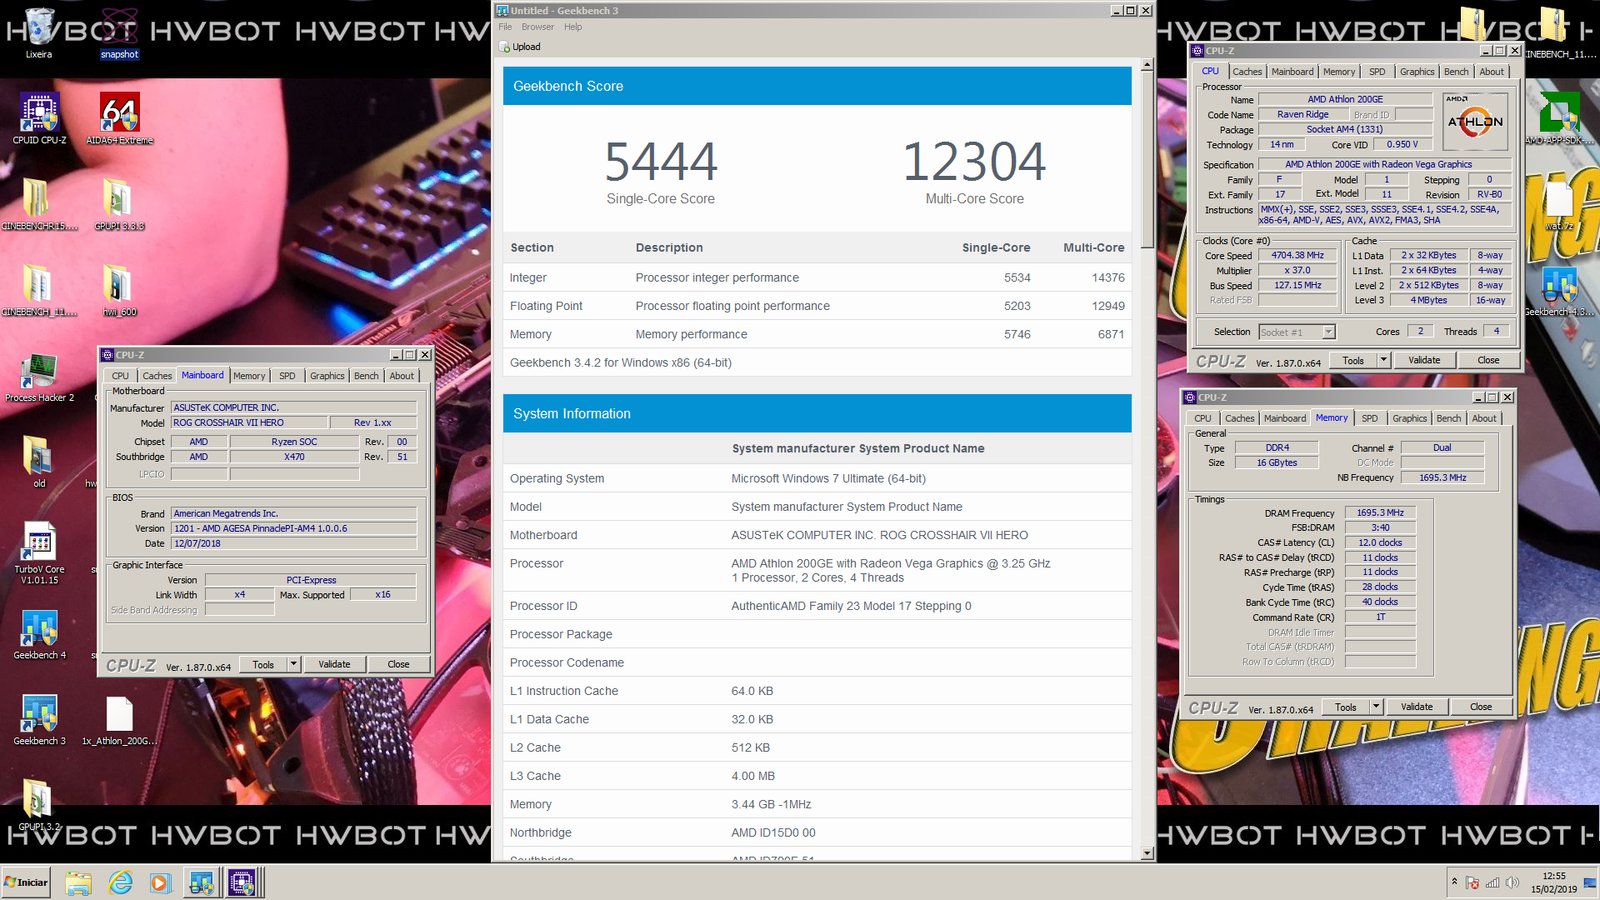Screen dimensions: 1600x900
Task: Click the volume speaker tray icon
Action: tap(1512, 882)
